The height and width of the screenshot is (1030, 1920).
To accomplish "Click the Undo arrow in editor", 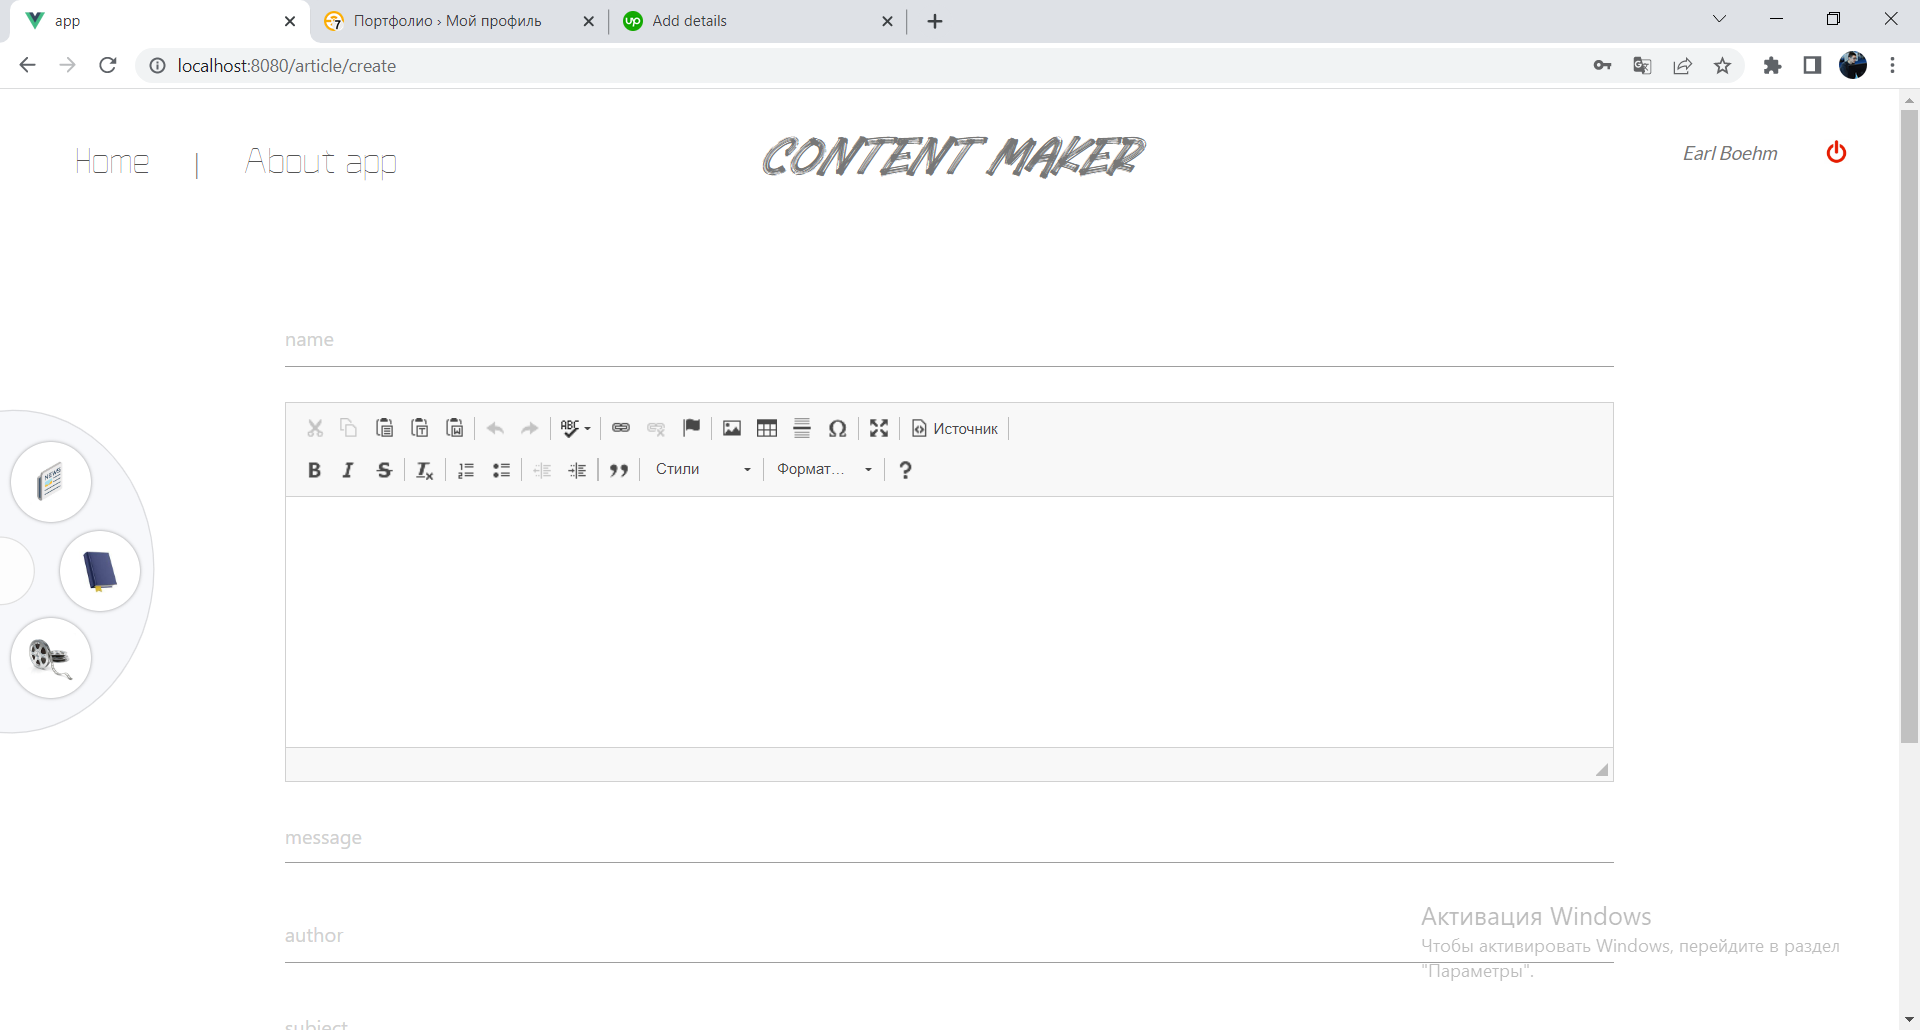I will (x=495, y=428).
